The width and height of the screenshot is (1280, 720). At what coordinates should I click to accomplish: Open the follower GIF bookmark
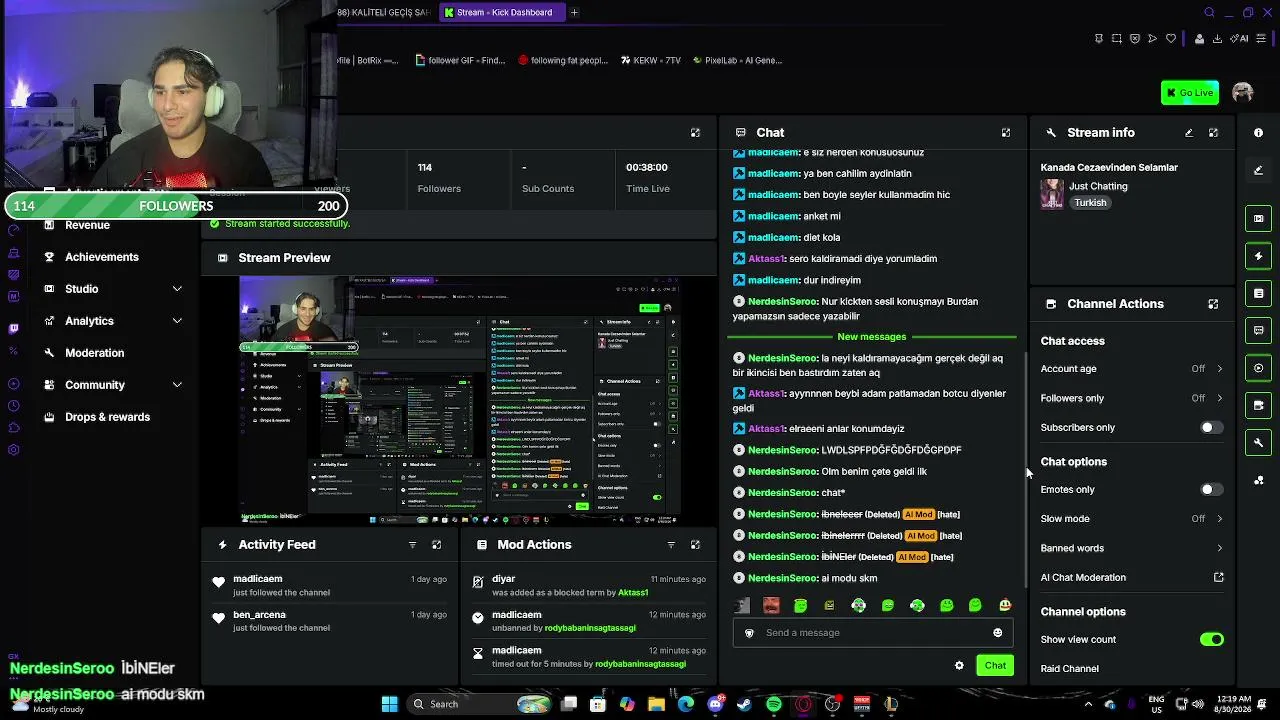coord(460,60)
